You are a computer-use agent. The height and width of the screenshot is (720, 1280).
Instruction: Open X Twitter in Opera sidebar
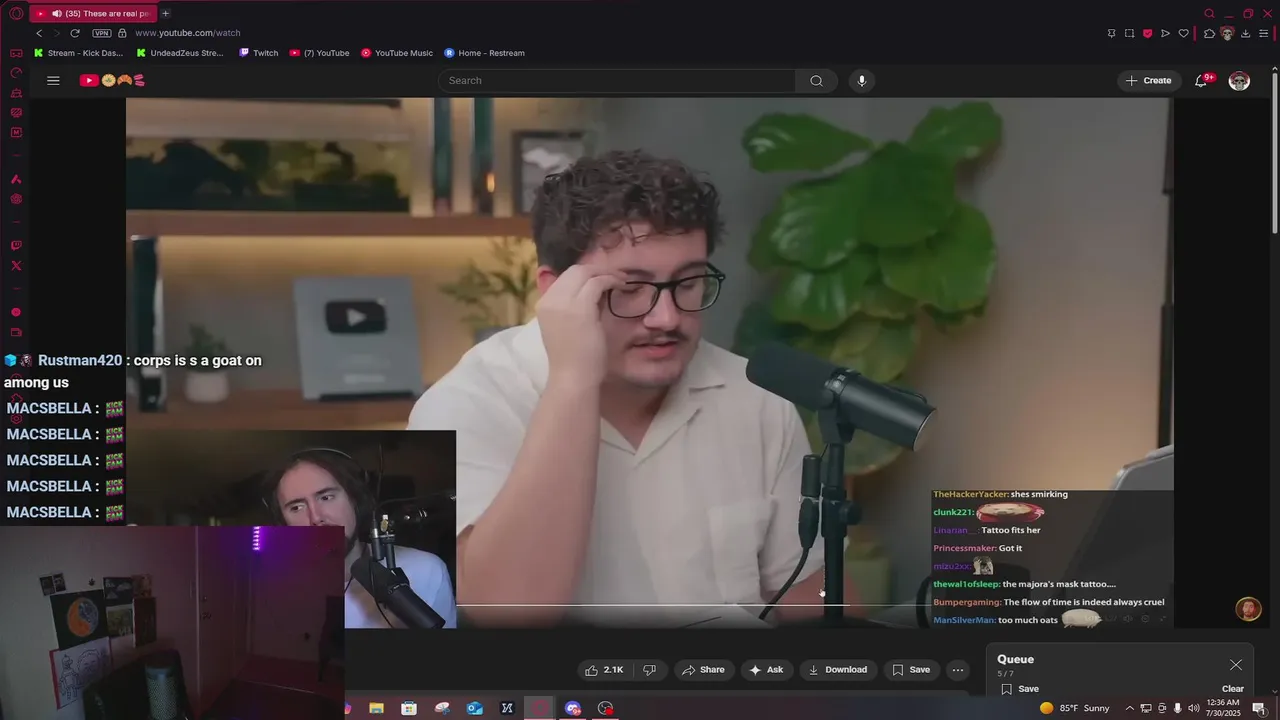15,265
